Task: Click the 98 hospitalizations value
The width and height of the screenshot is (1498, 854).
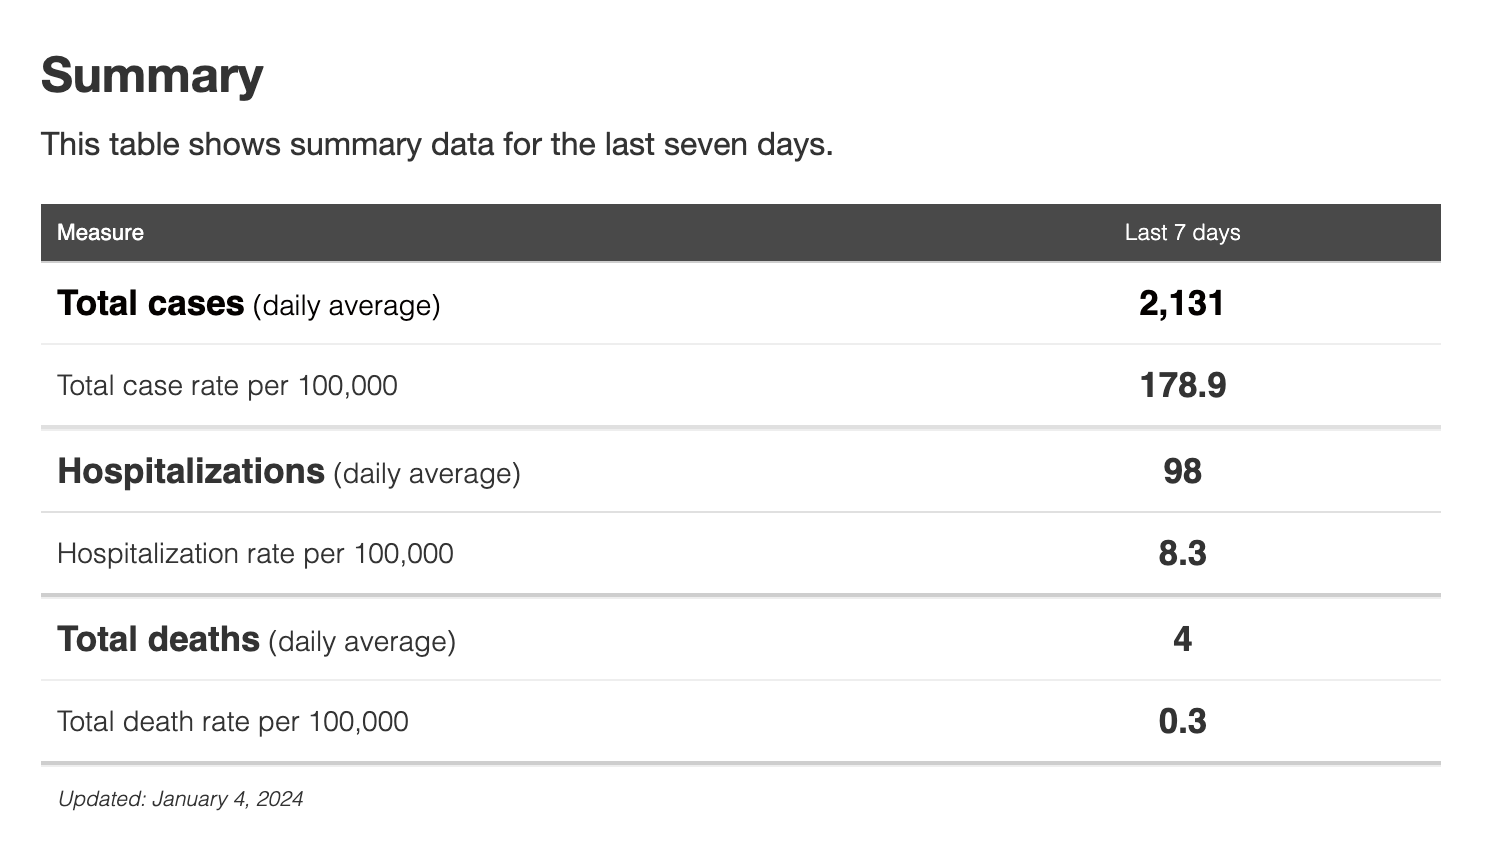Action: pyautogui.click(x=1182, y=472)
